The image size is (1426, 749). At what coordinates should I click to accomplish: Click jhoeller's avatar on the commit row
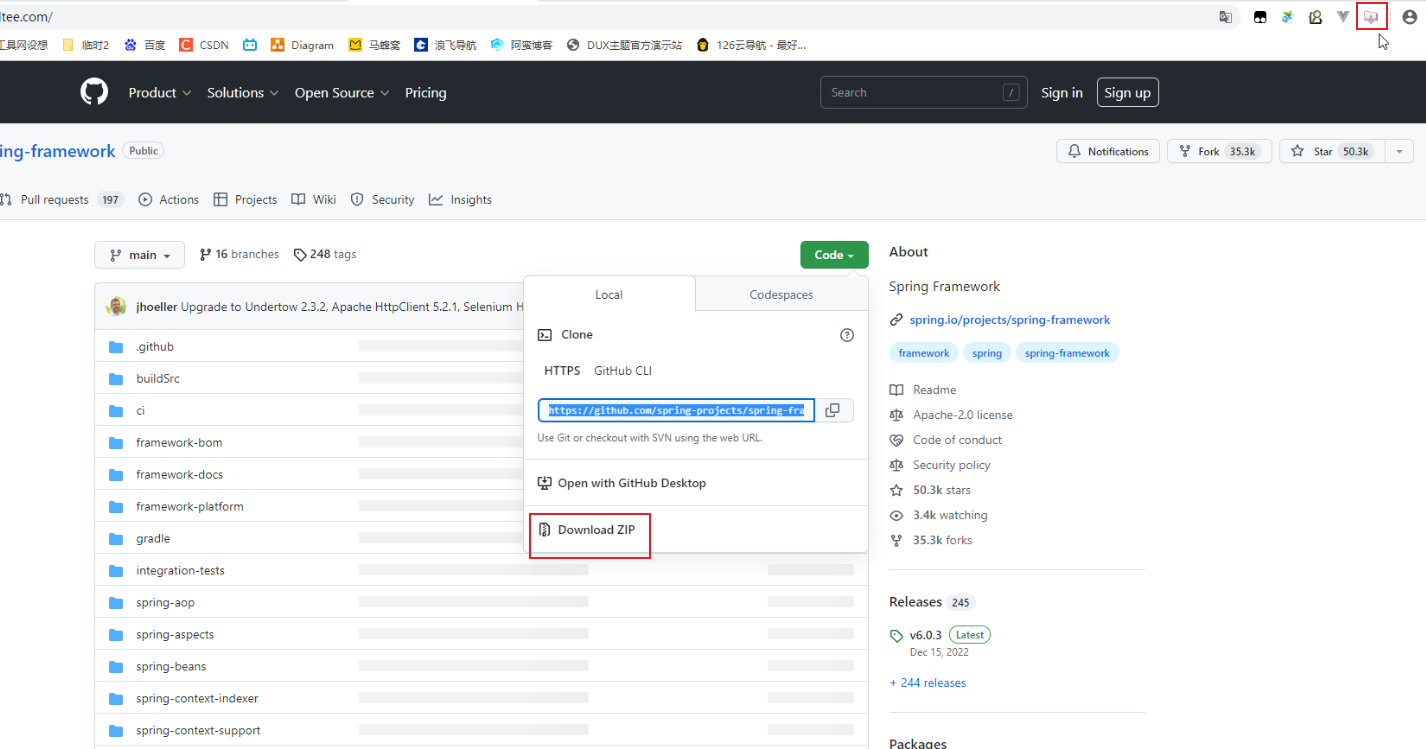click(116, 307)
